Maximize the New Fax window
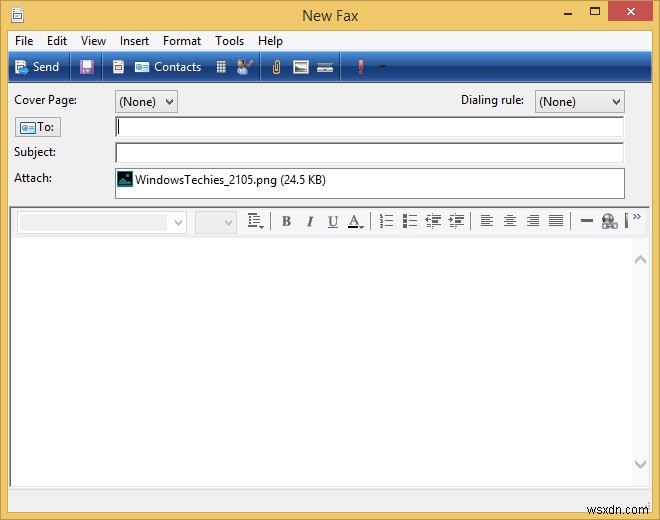The height and width of the screenshot is (520, 660). point(595,12)
